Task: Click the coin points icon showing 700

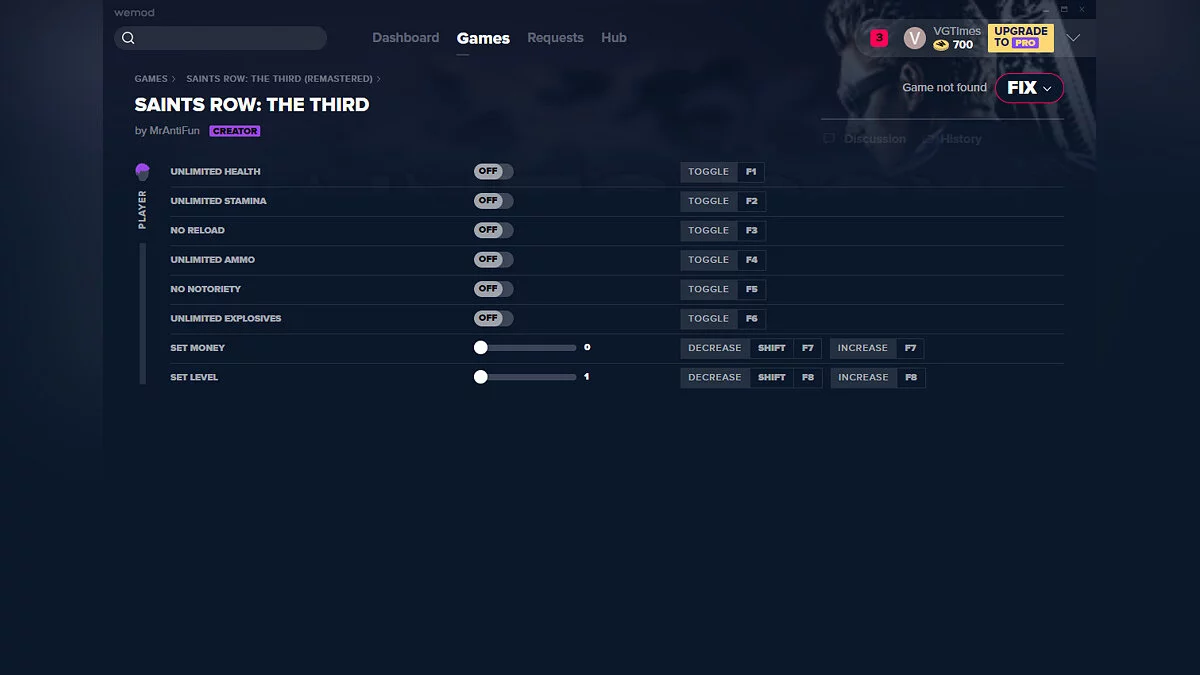Action: 940,45
